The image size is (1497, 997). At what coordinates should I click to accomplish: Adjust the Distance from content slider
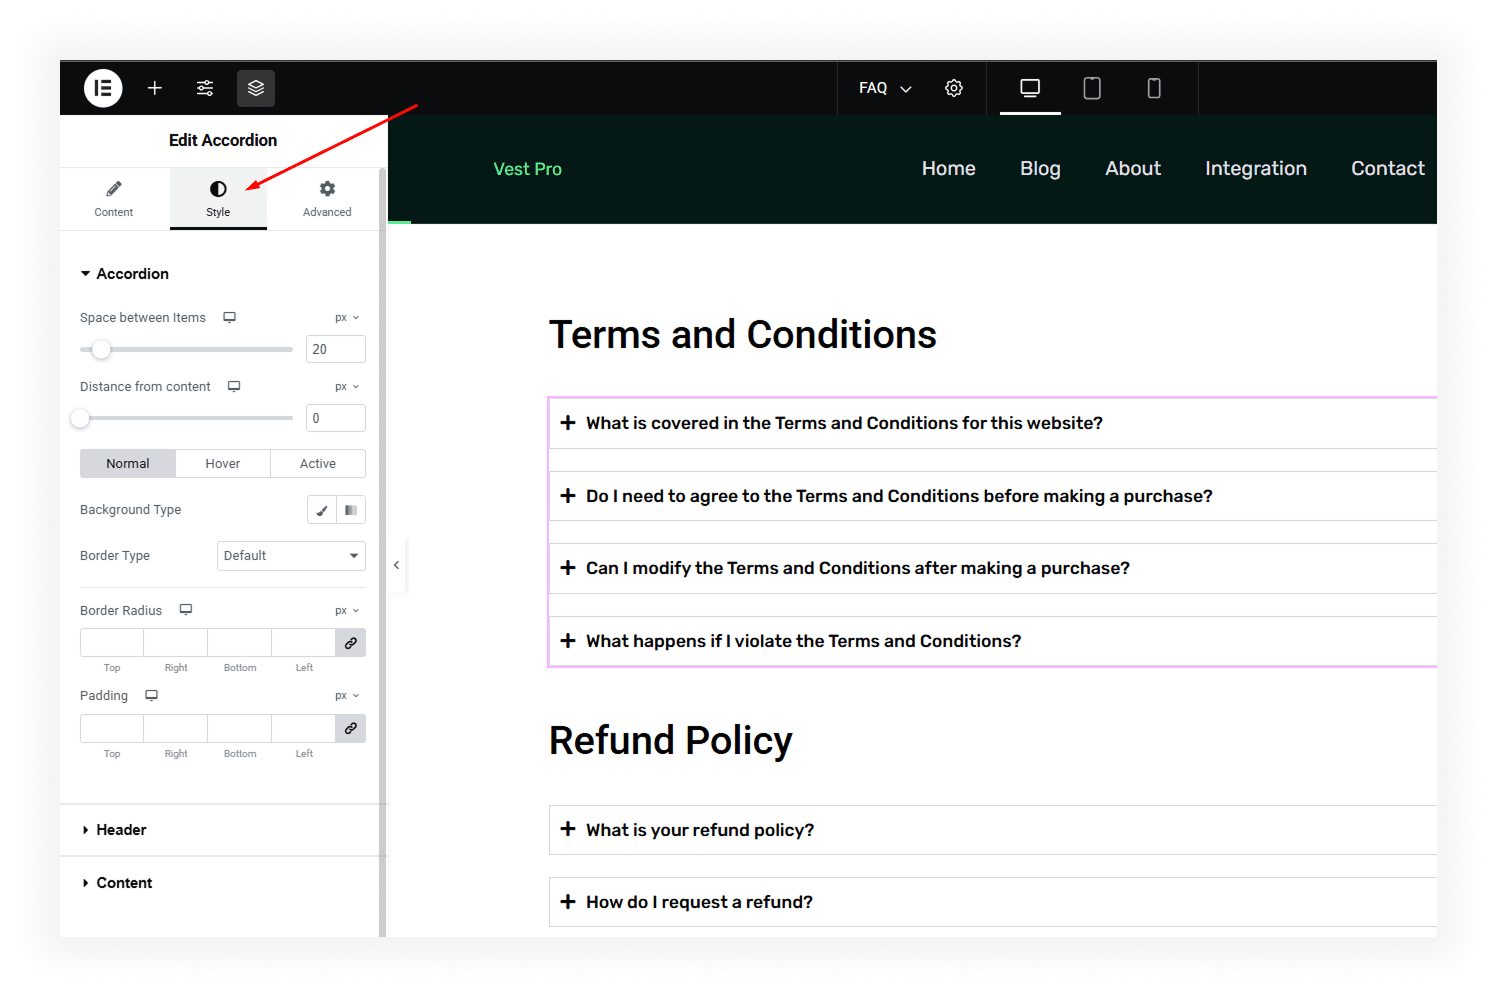pyautogui.click(x=81, y=418)
